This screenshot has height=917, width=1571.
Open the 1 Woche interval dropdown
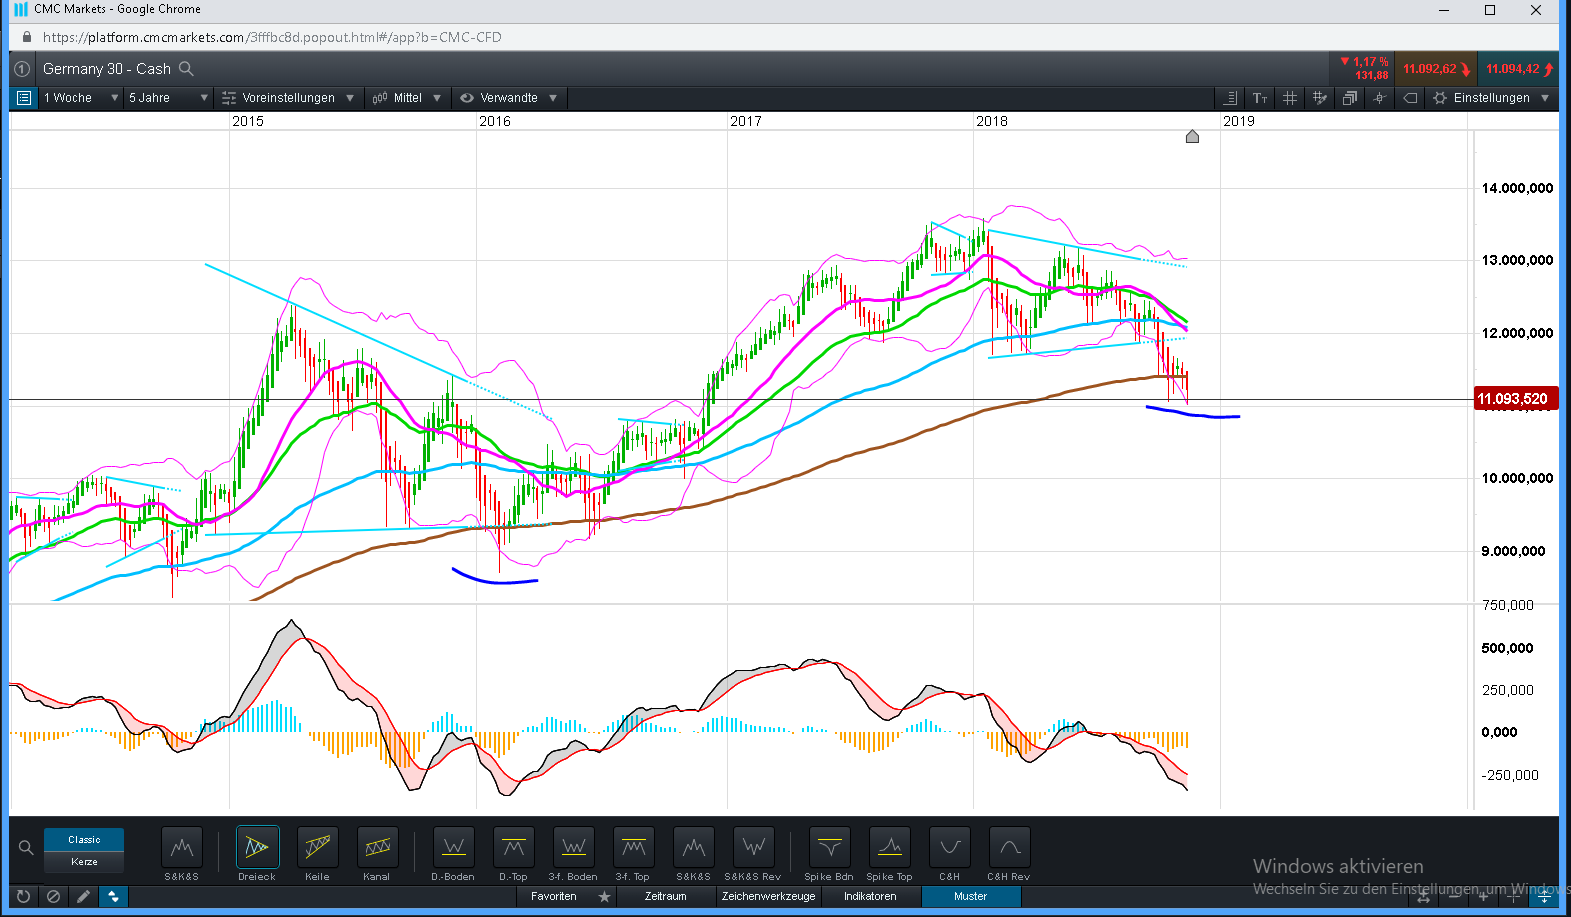click(x=80, y=98)
